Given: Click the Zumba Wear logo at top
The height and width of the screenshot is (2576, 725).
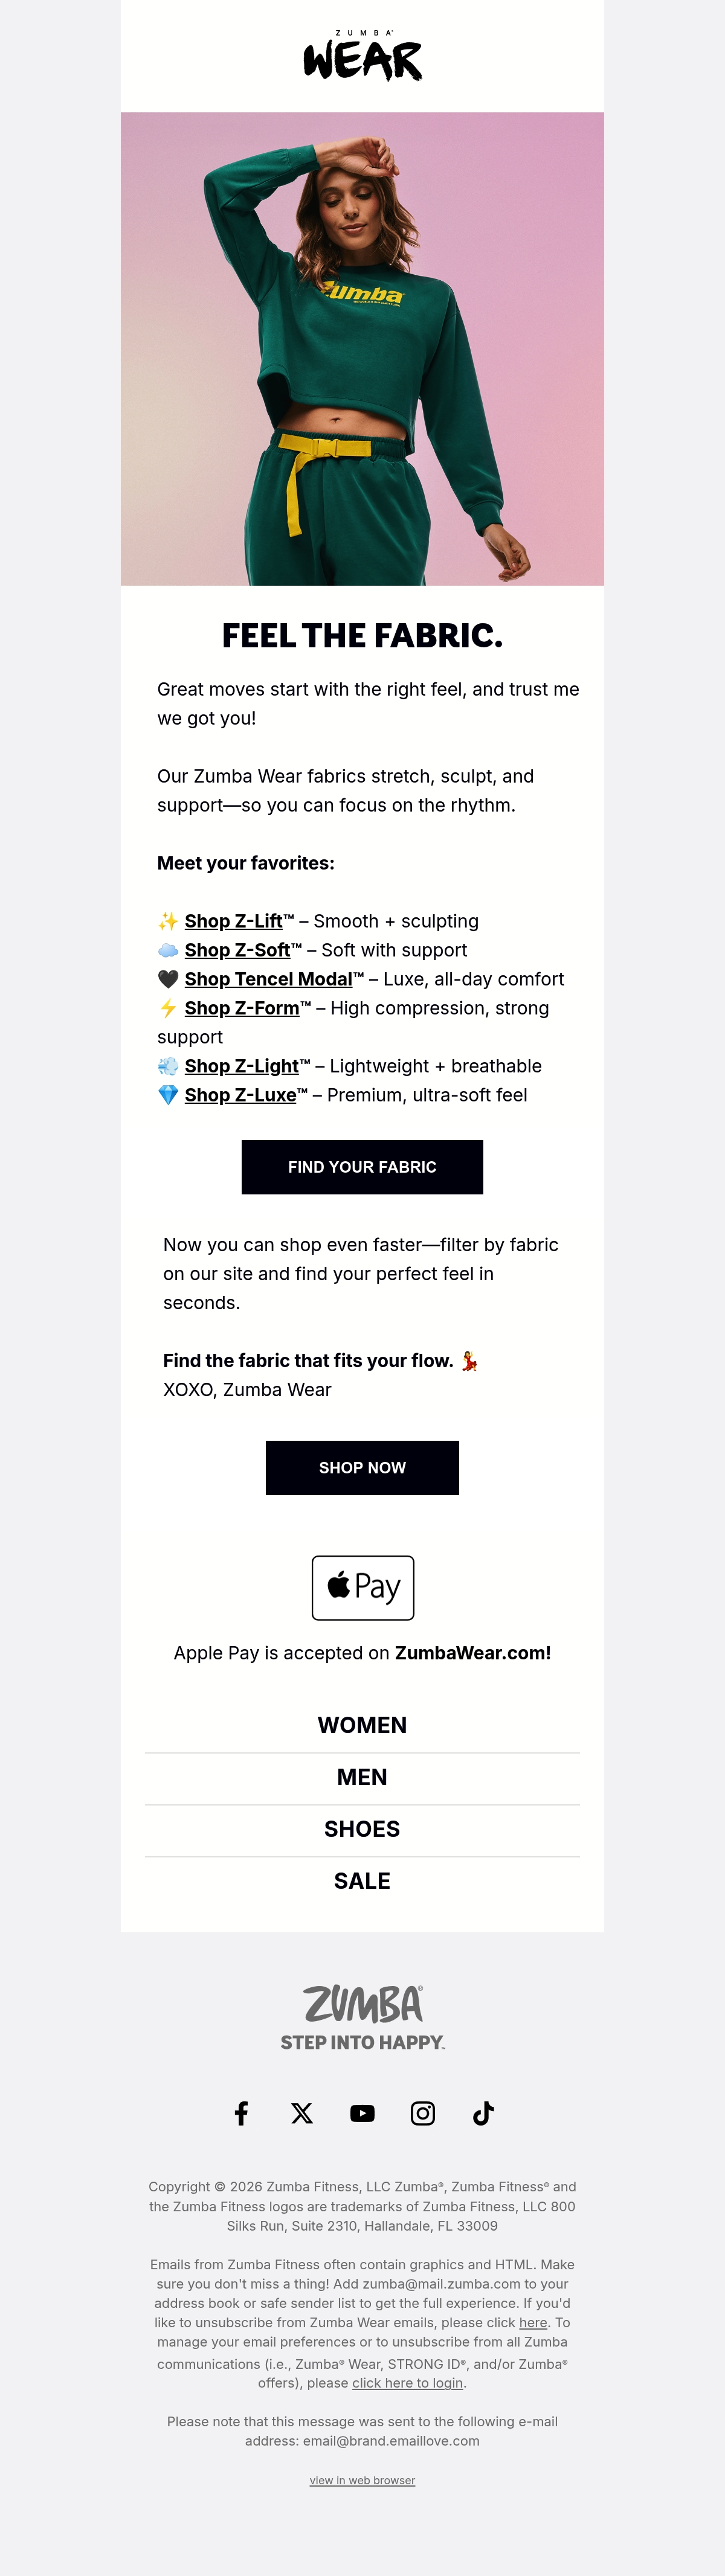Looking at the screenshot, I should point(363,56).
